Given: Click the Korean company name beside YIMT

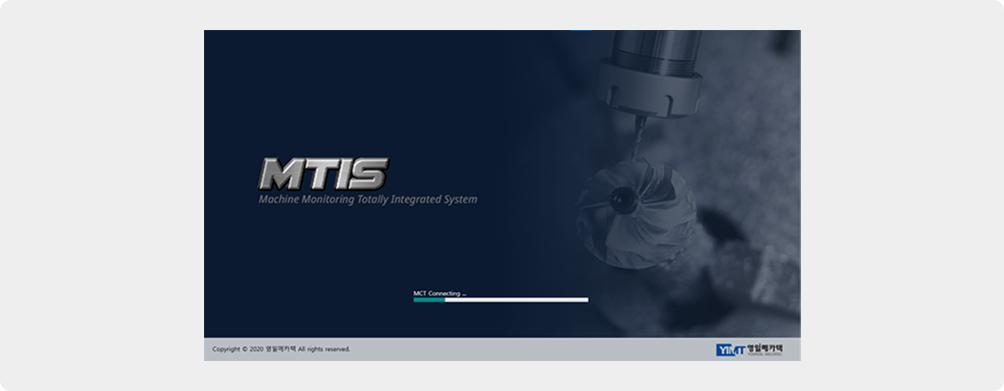Looking at the screenshot, I should pyautogui.click(x=765, y=347).
